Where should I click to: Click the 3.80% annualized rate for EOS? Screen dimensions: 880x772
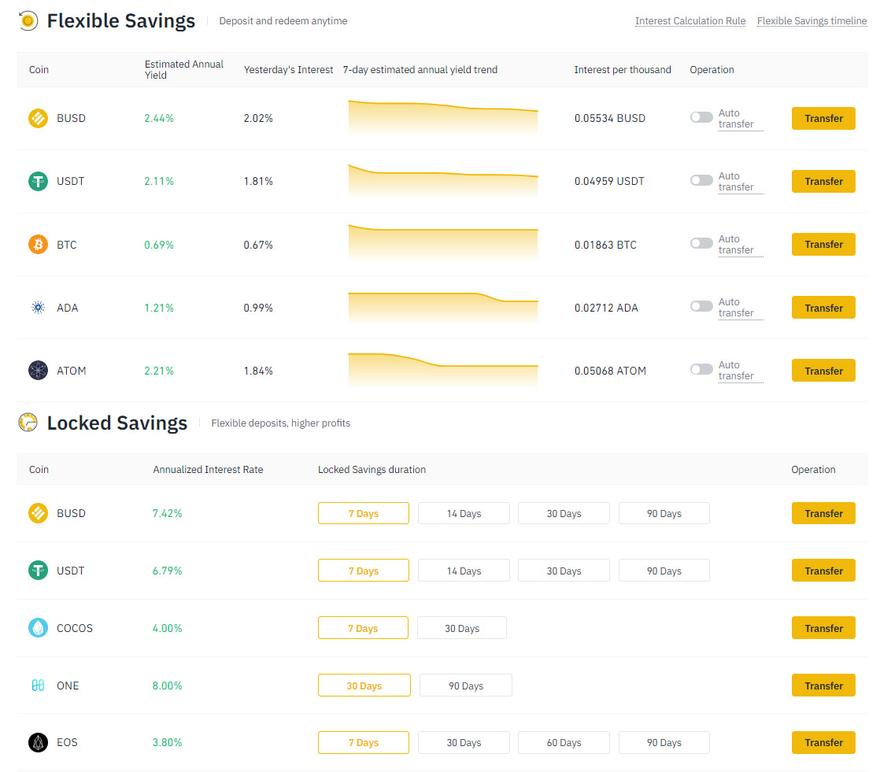167,742
